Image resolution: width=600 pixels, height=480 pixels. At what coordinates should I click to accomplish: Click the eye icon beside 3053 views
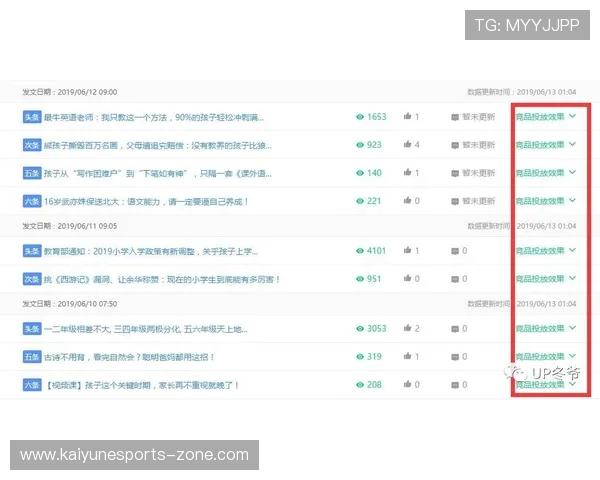click(360, 328)
